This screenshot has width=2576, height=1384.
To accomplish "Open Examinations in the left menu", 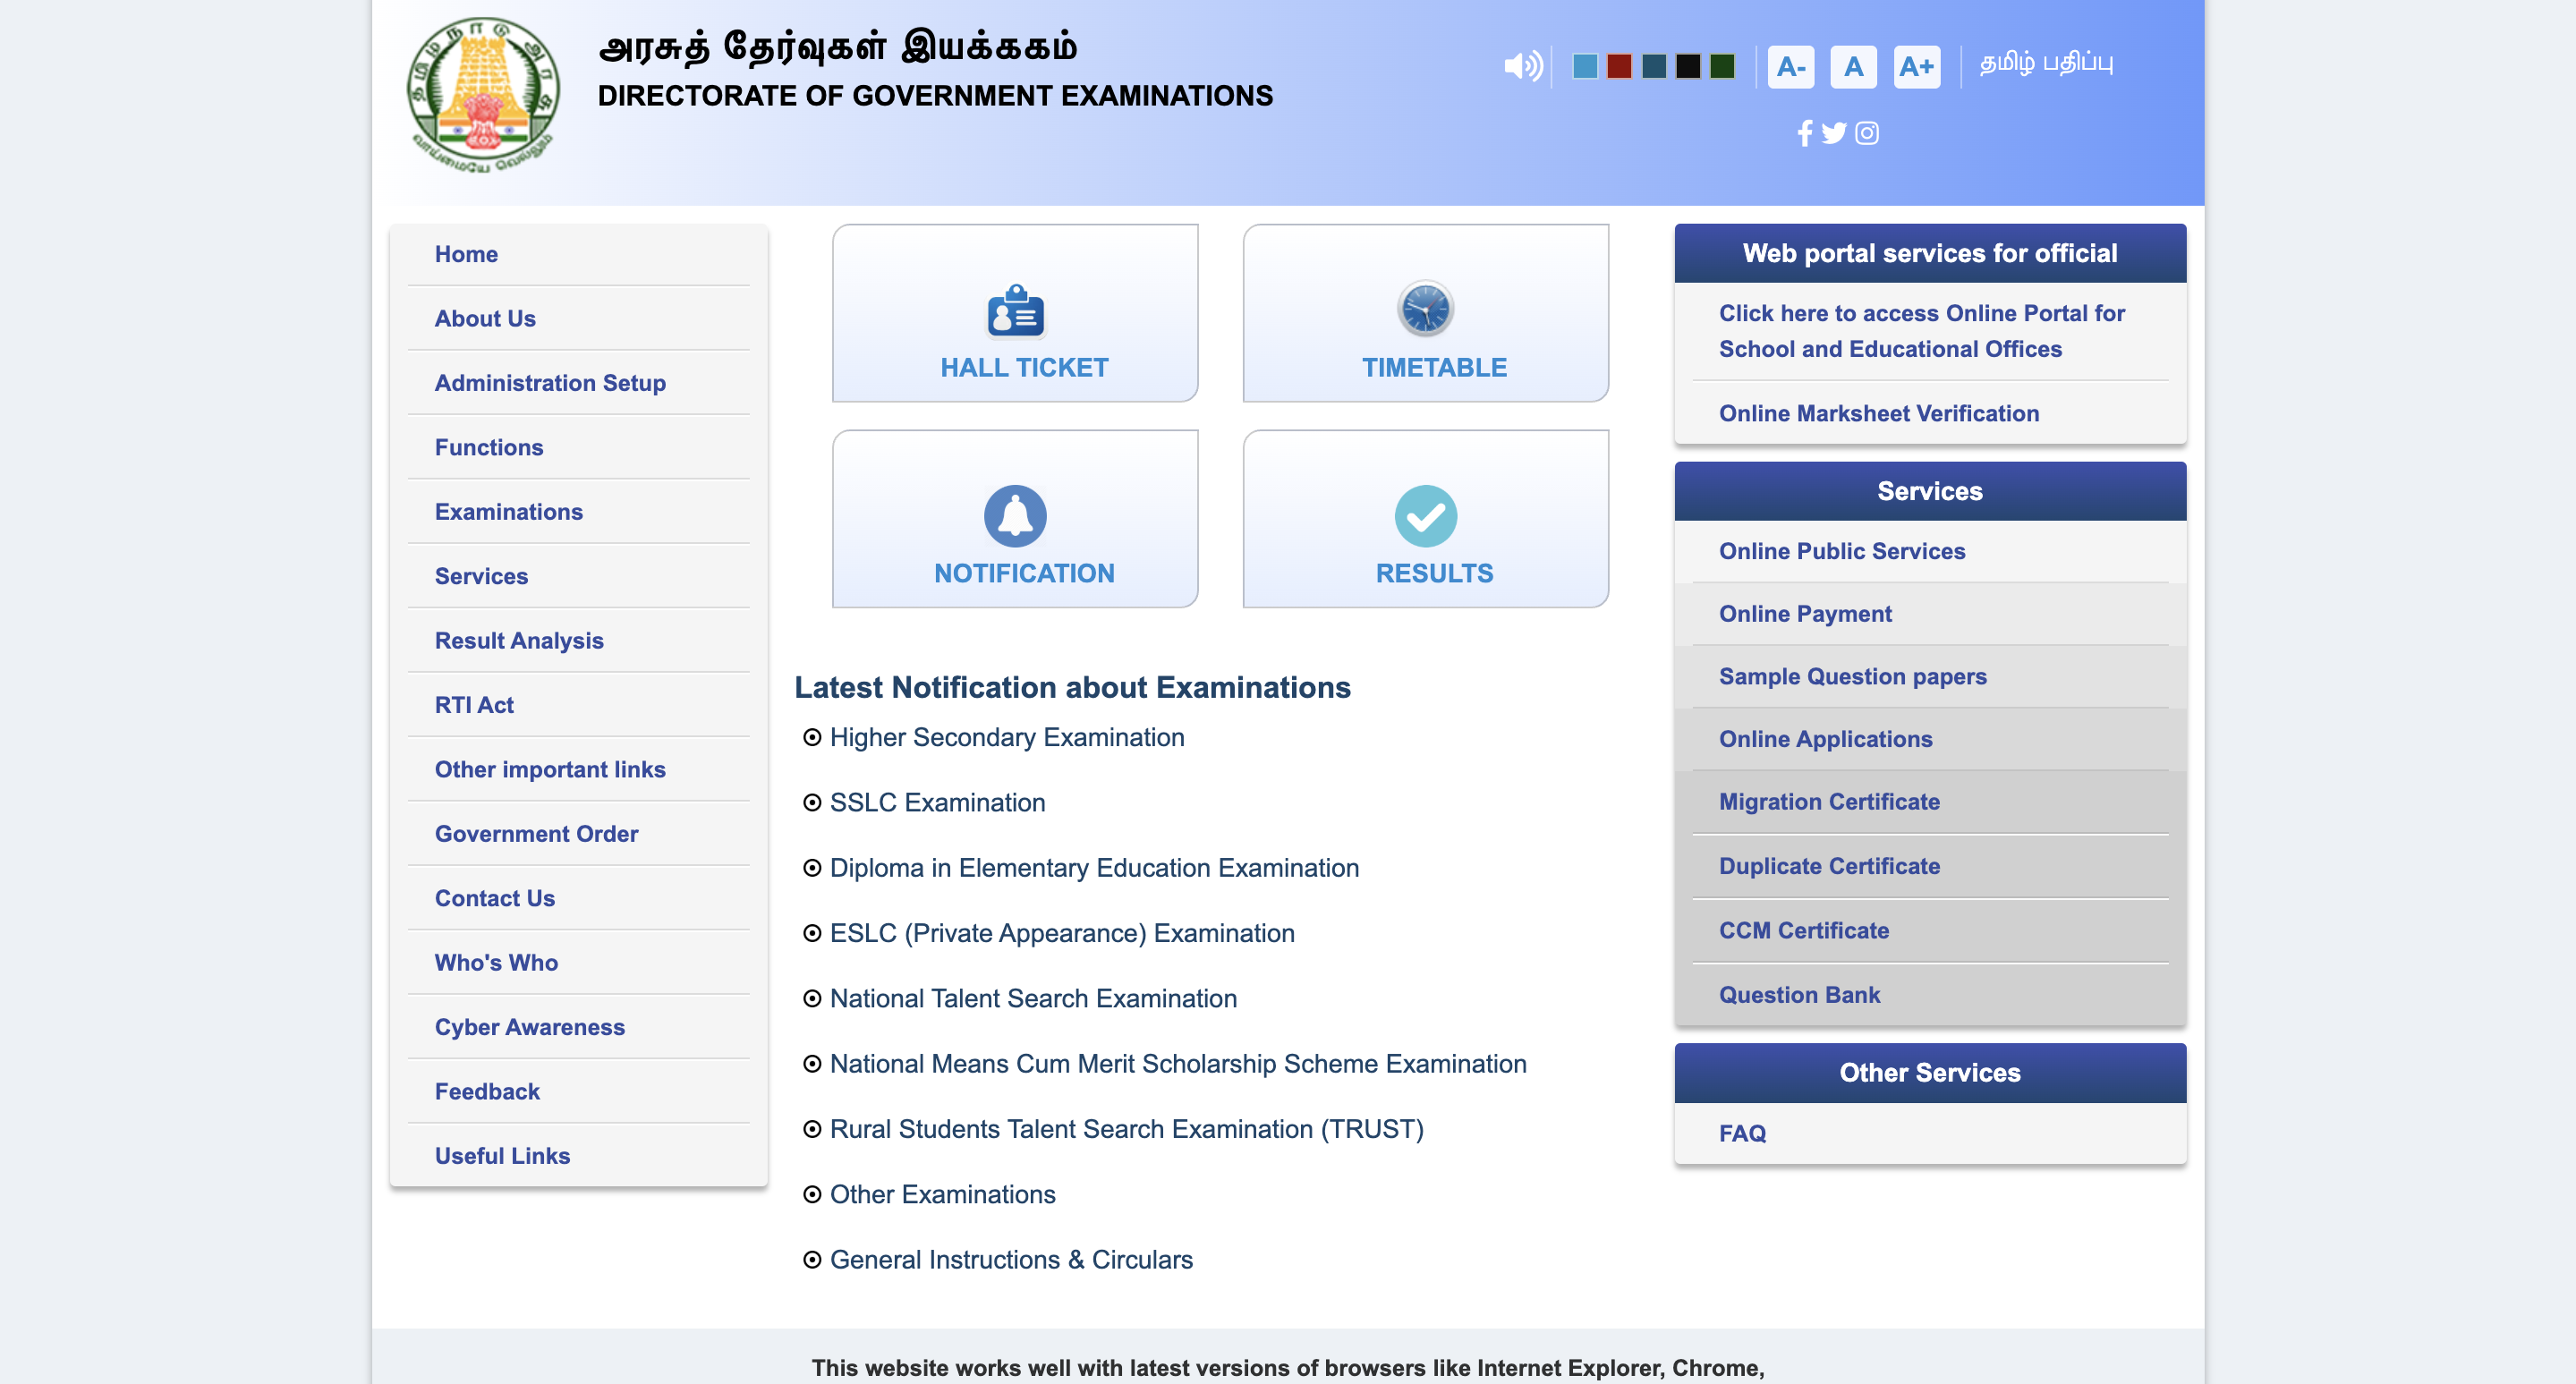I will coord(508,512).
